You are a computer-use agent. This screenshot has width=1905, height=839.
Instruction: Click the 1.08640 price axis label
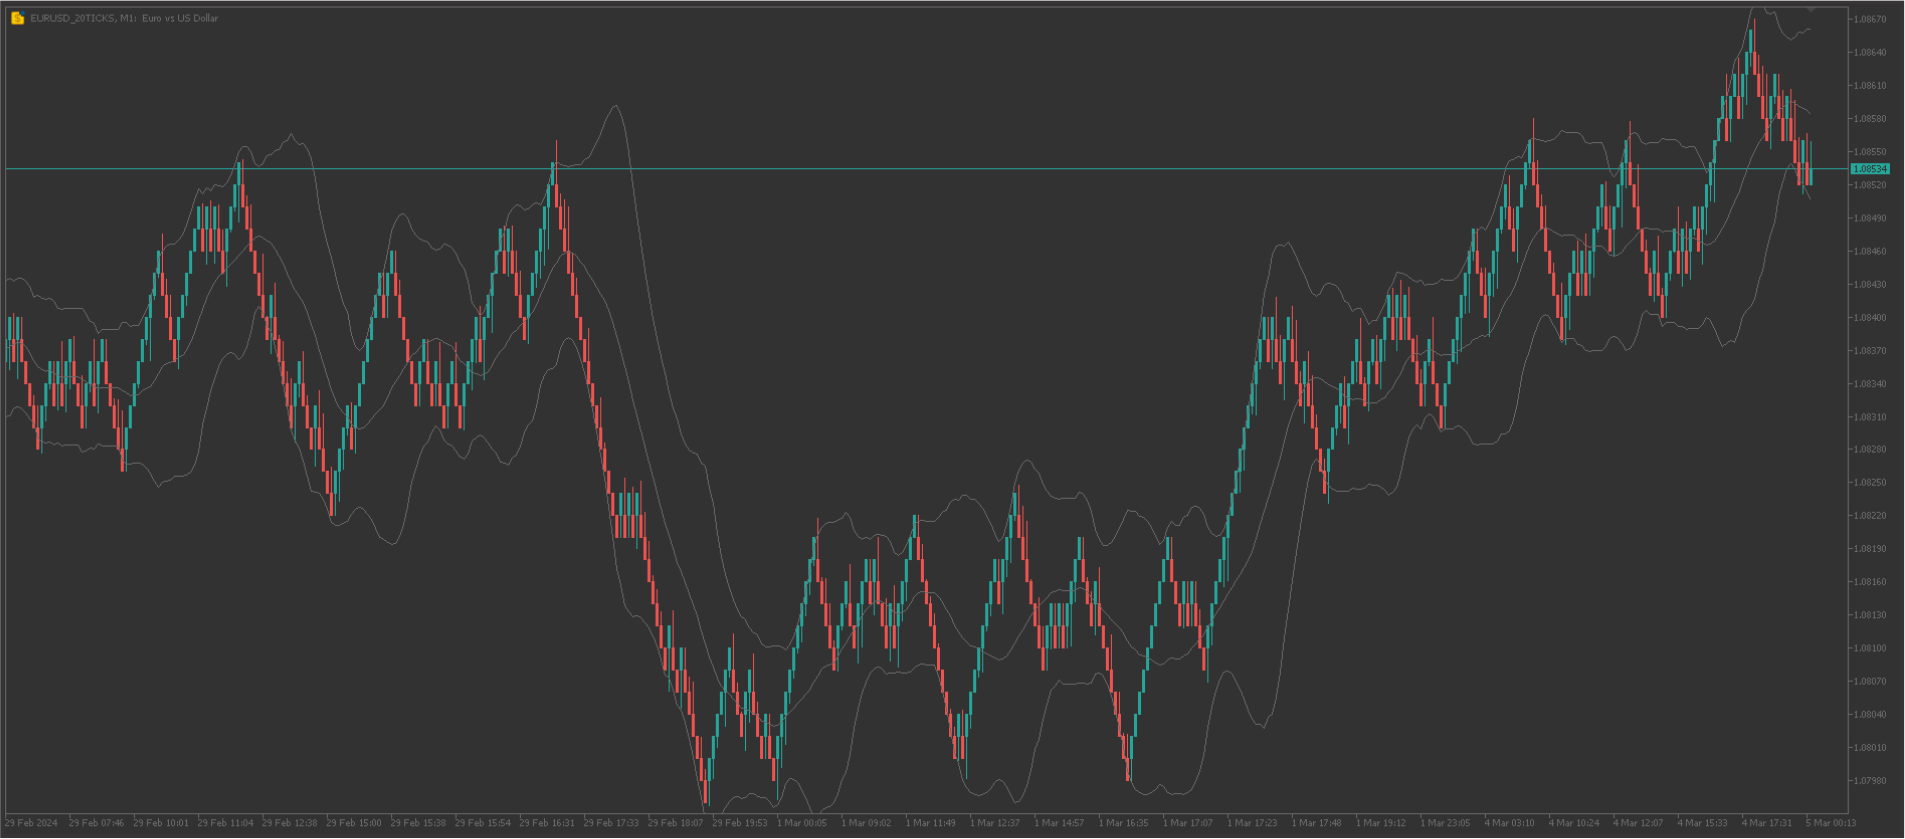coord(1869,52)
